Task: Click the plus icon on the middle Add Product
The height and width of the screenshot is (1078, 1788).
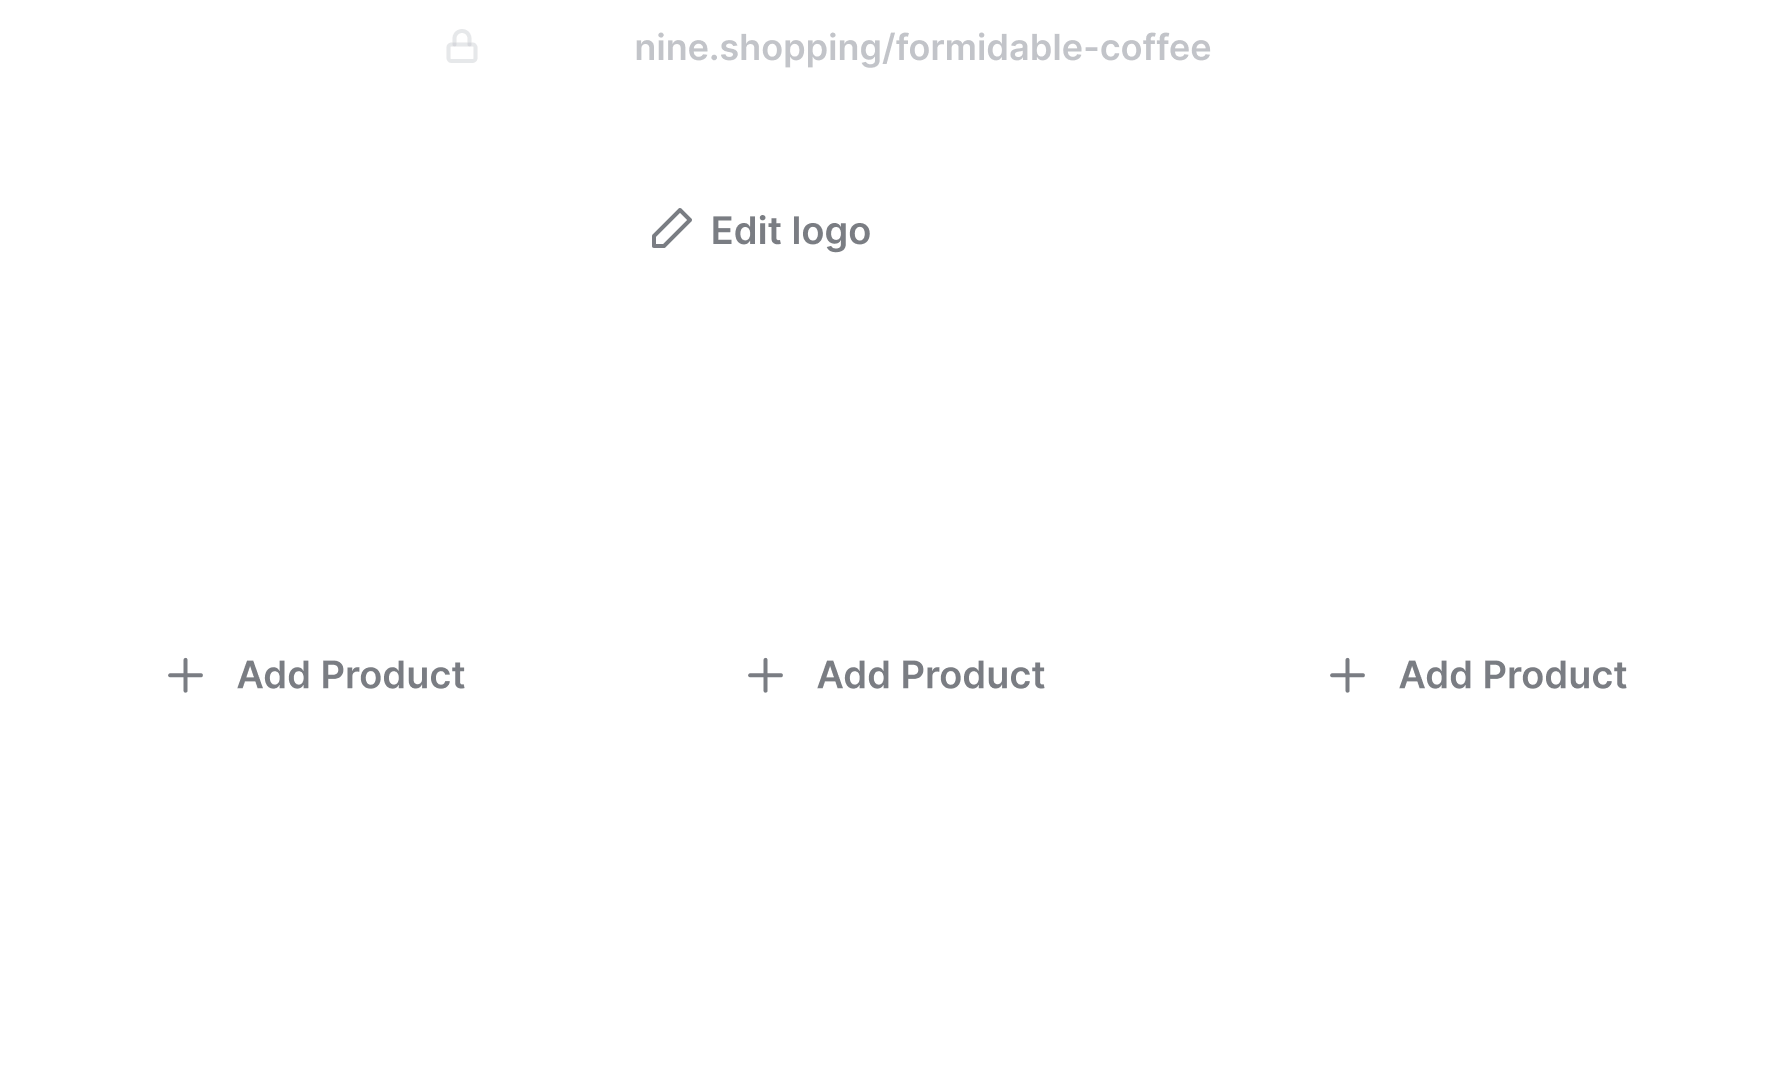Action: (765, 676)
